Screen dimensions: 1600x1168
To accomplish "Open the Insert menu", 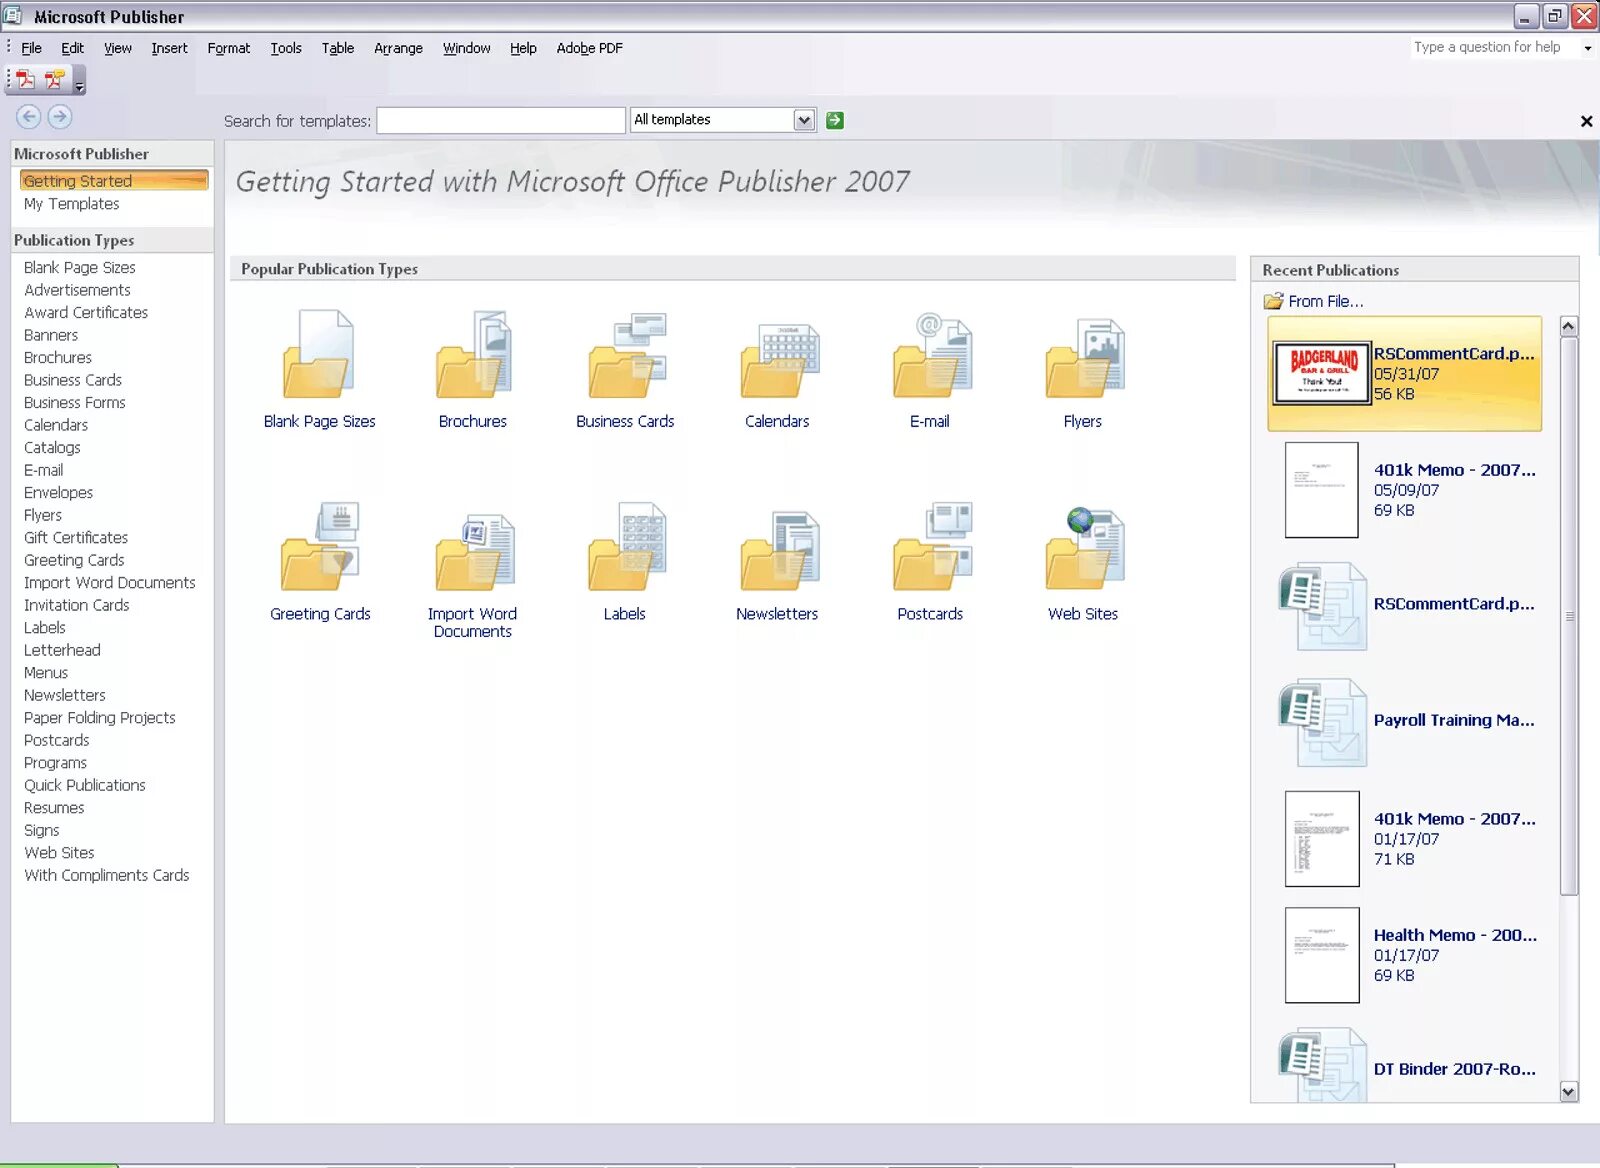I will [169, 48].
